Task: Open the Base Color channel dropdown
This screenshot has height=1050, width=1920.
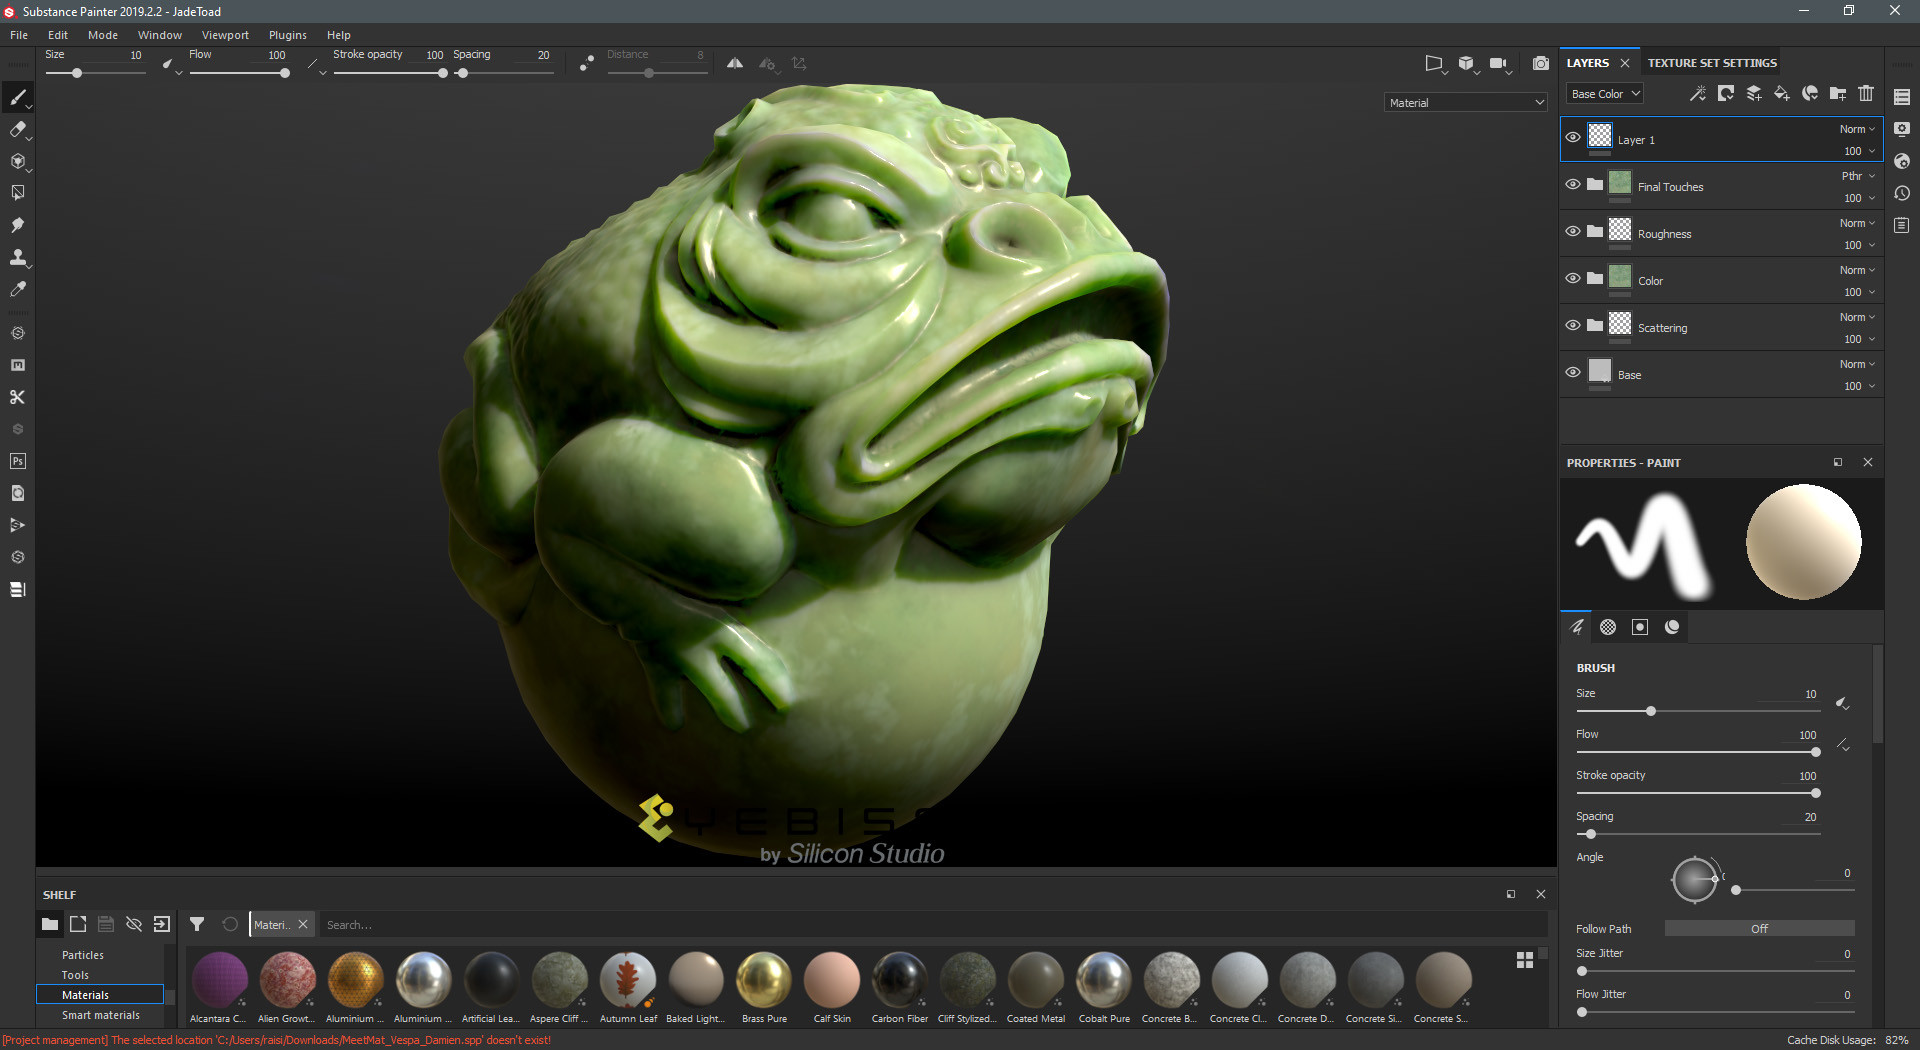Action: pos(1603,93)
